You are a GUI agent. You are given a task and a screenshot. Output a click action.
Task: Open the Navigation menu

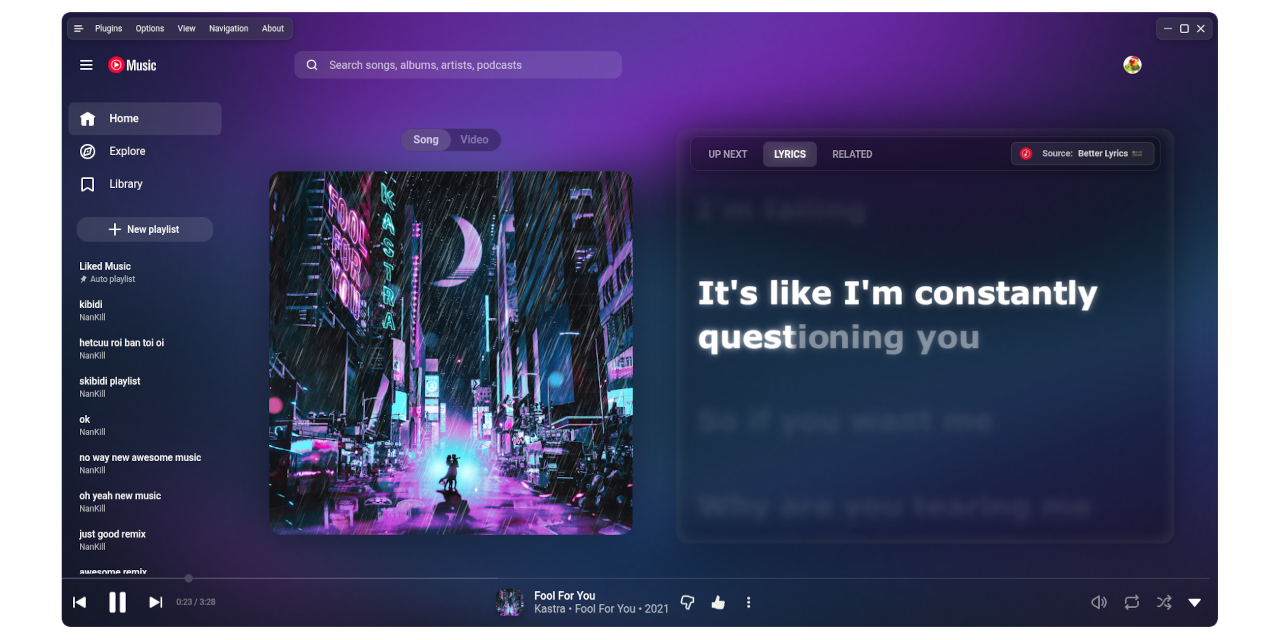(x=229, y=29)
